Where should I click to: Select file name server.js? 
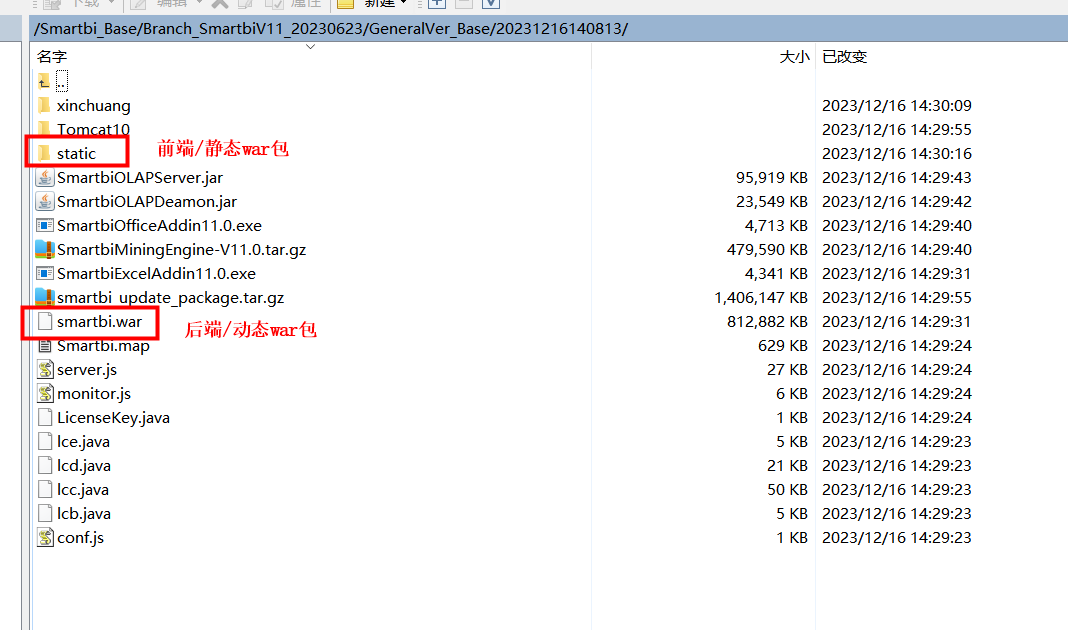click(87, 370)
